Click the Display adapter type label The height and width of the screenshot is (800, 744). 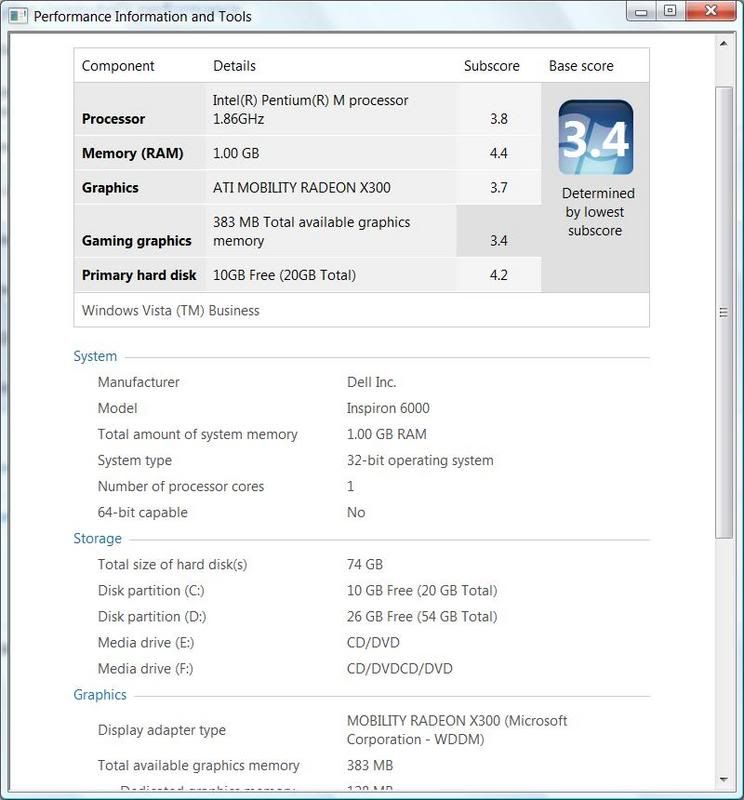tap(161, 730)
